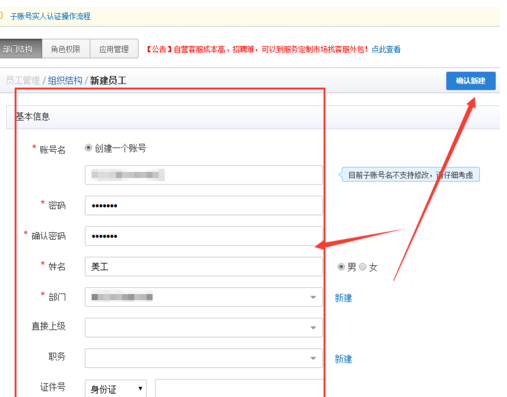The width and height of the screenshot is (507, 397).
Task: Click 新建 link beside 职务
Action: point(343,359)
